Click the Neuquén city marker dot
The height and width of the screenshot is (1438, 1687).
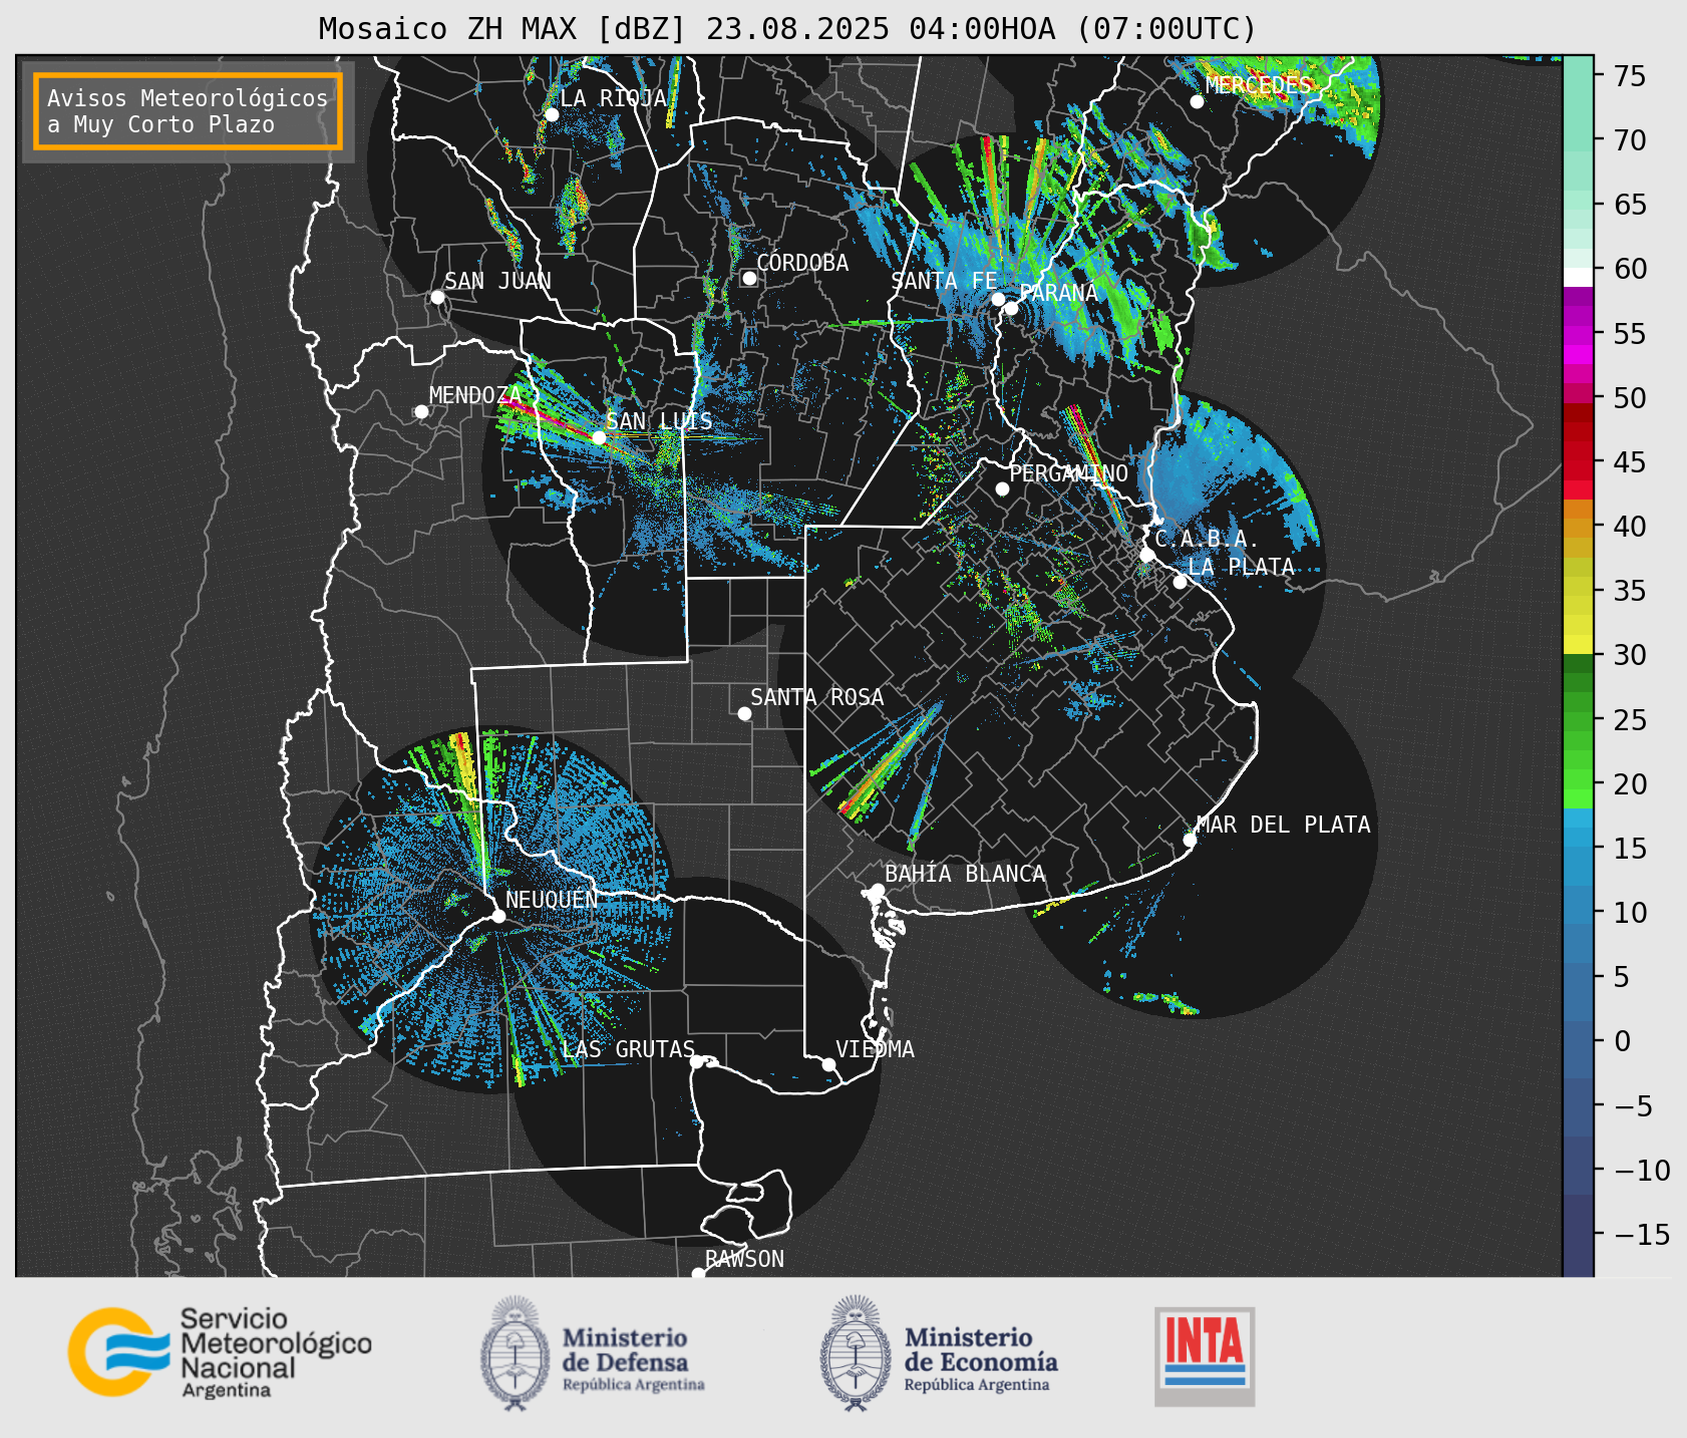(x=498, y=916)
